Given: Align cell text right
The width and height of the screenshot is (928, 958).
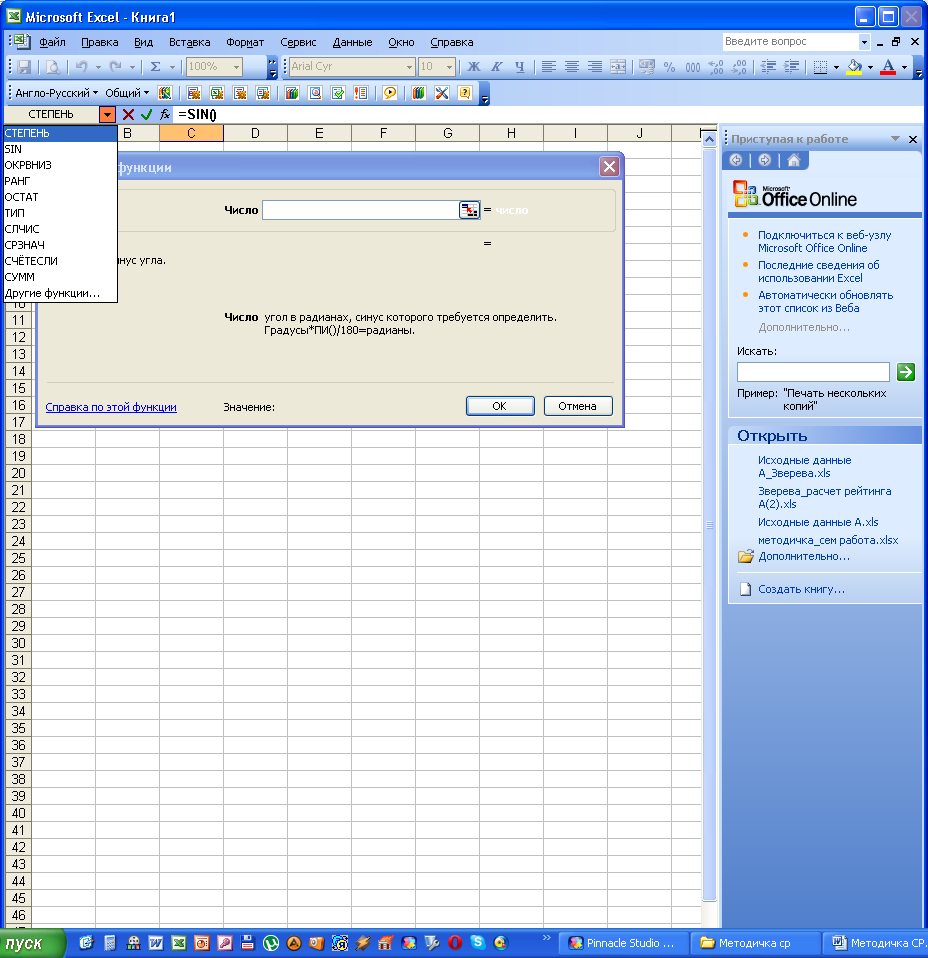Looking at the screenshot, I should 594,67.
